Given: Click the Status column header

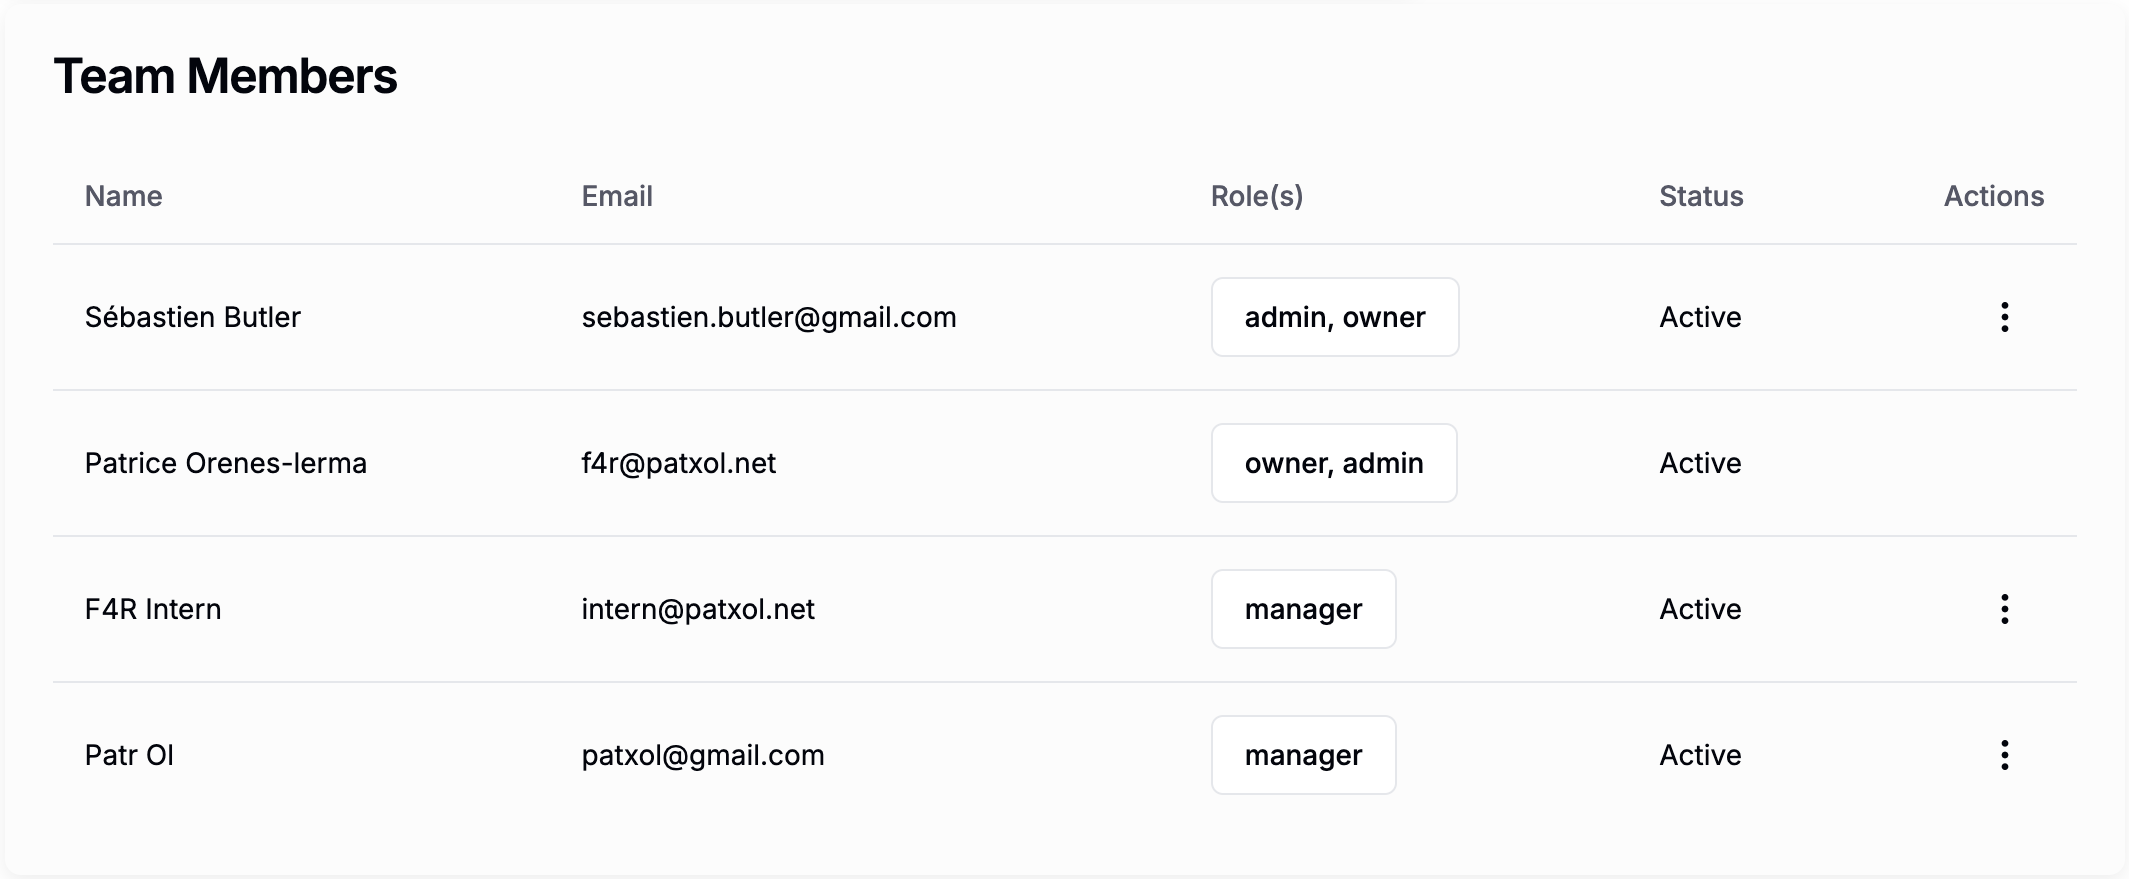Looking at the screenshot, I should pos(1701,196).
